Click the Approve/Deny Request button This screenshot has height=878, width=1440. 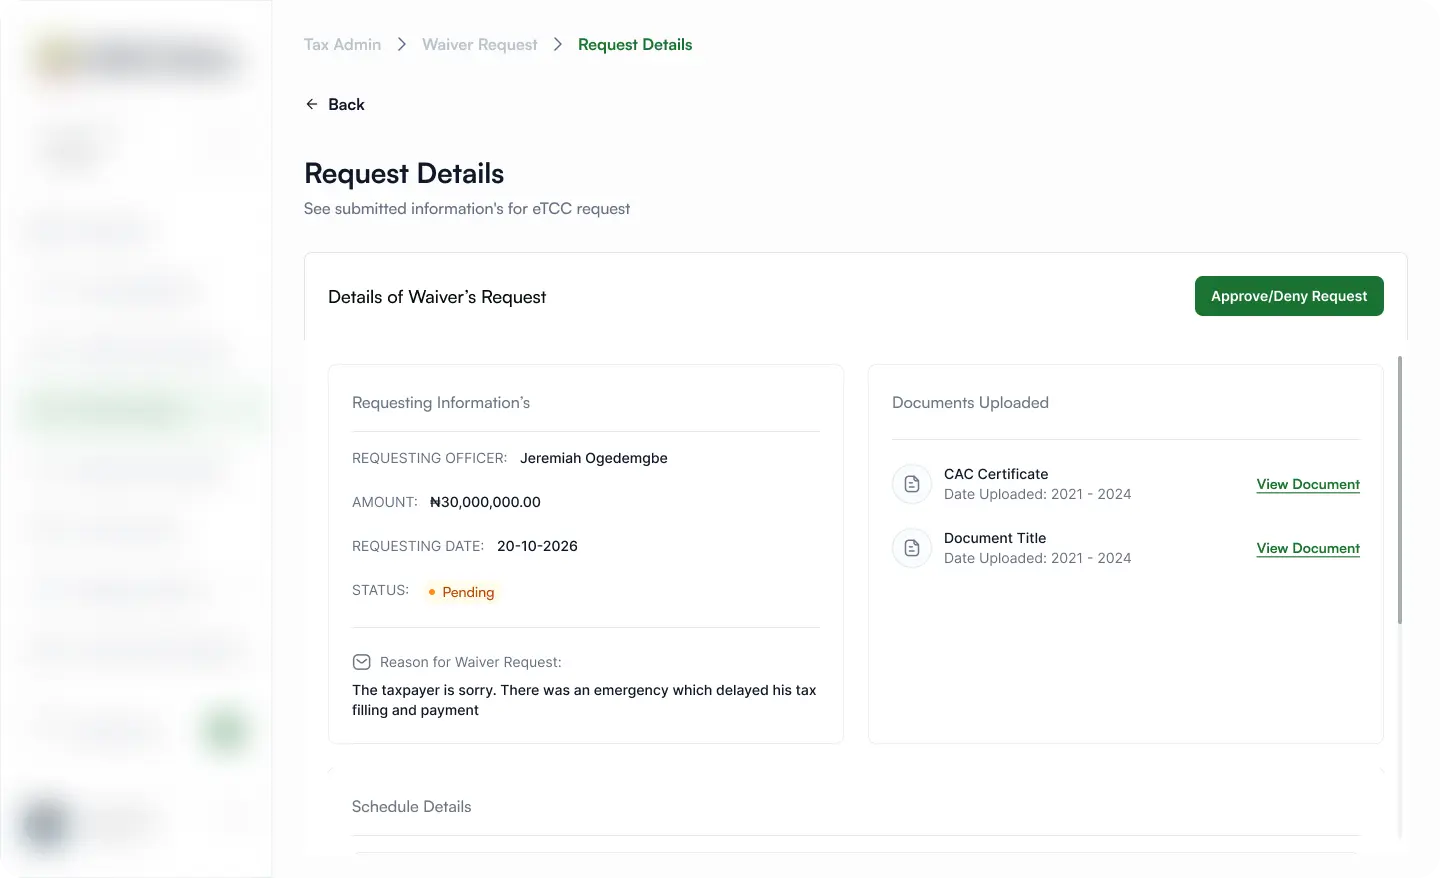(1289, 296)
